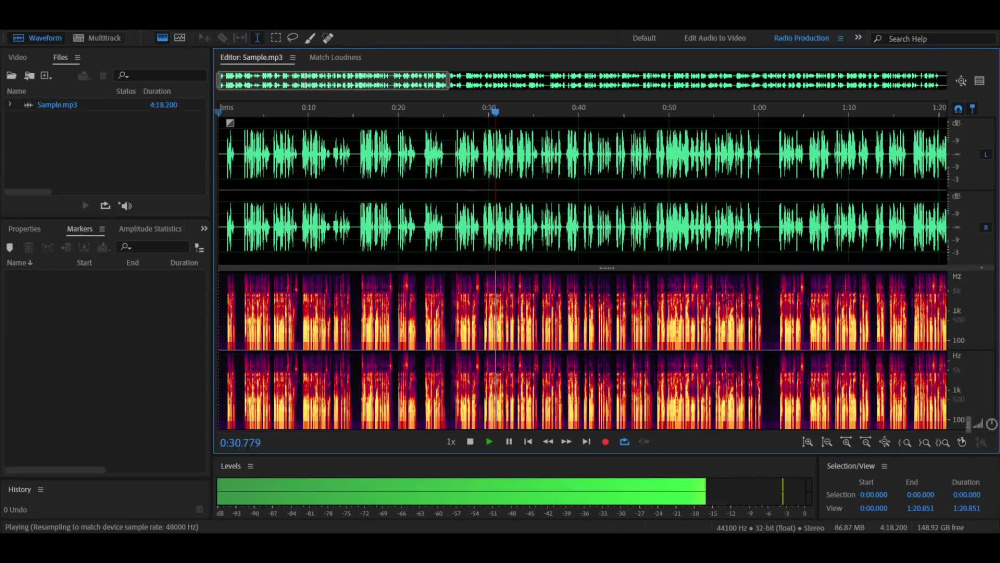Click the Rewind button
The image size is (1000, 563).
[x=548, y=441]
